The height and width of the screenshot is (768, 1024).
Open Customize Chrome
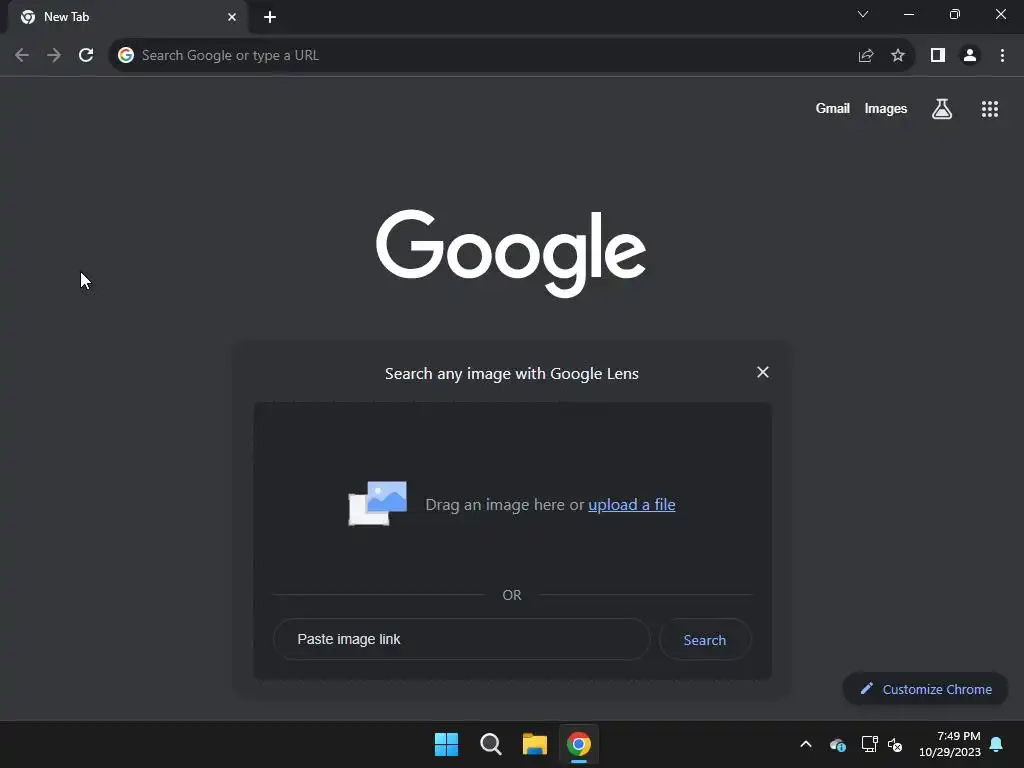(925, 689)
